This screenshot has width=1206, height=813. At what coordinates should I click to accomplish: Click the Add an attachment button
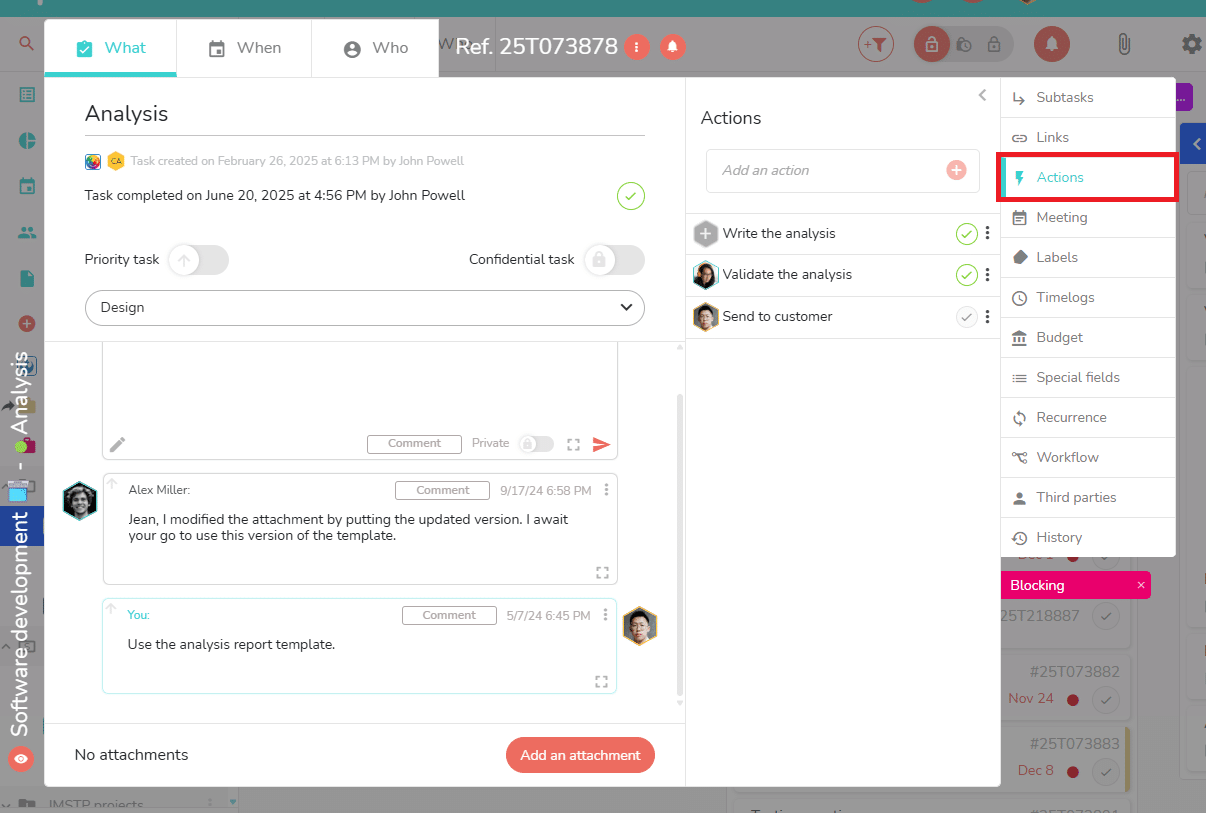click(x=580, y=755)
